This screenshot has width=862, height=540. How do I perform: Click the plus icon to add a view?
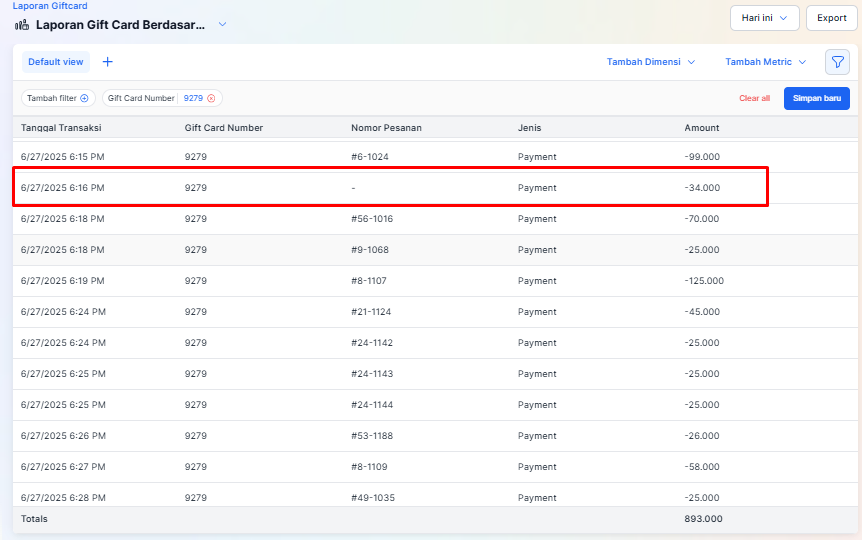[108, 62]
